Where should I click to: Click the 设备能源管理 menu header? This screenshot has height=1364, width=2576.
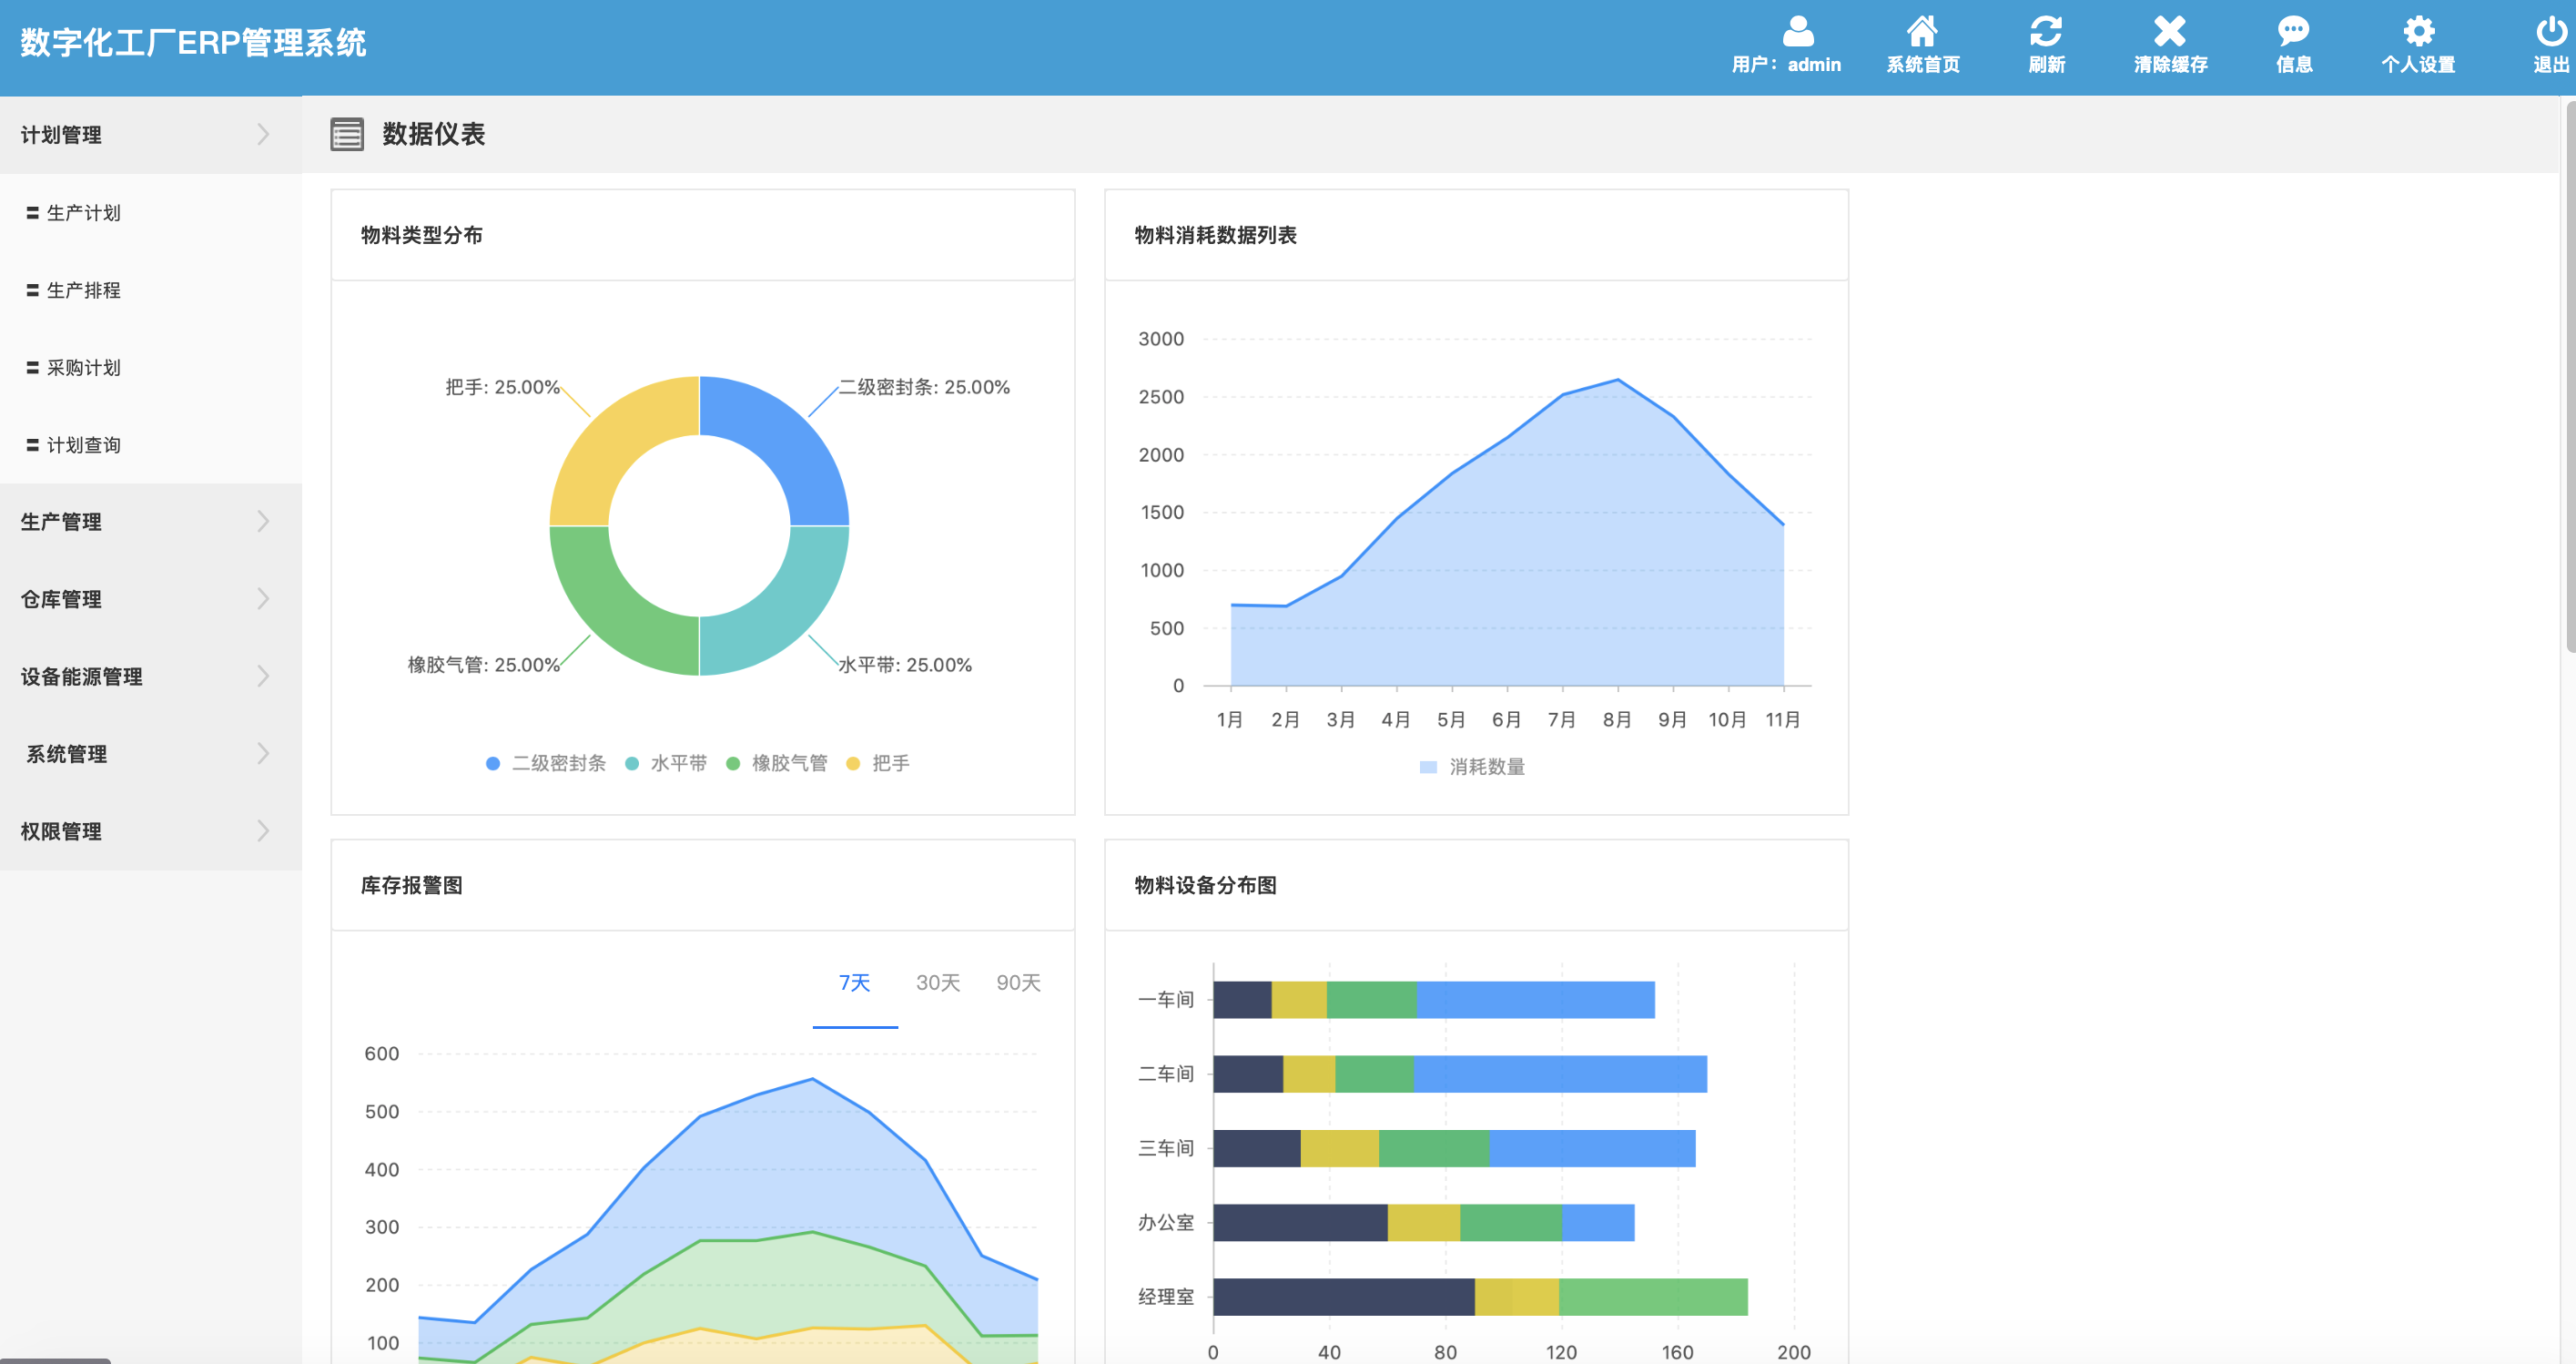click(151, 676)
